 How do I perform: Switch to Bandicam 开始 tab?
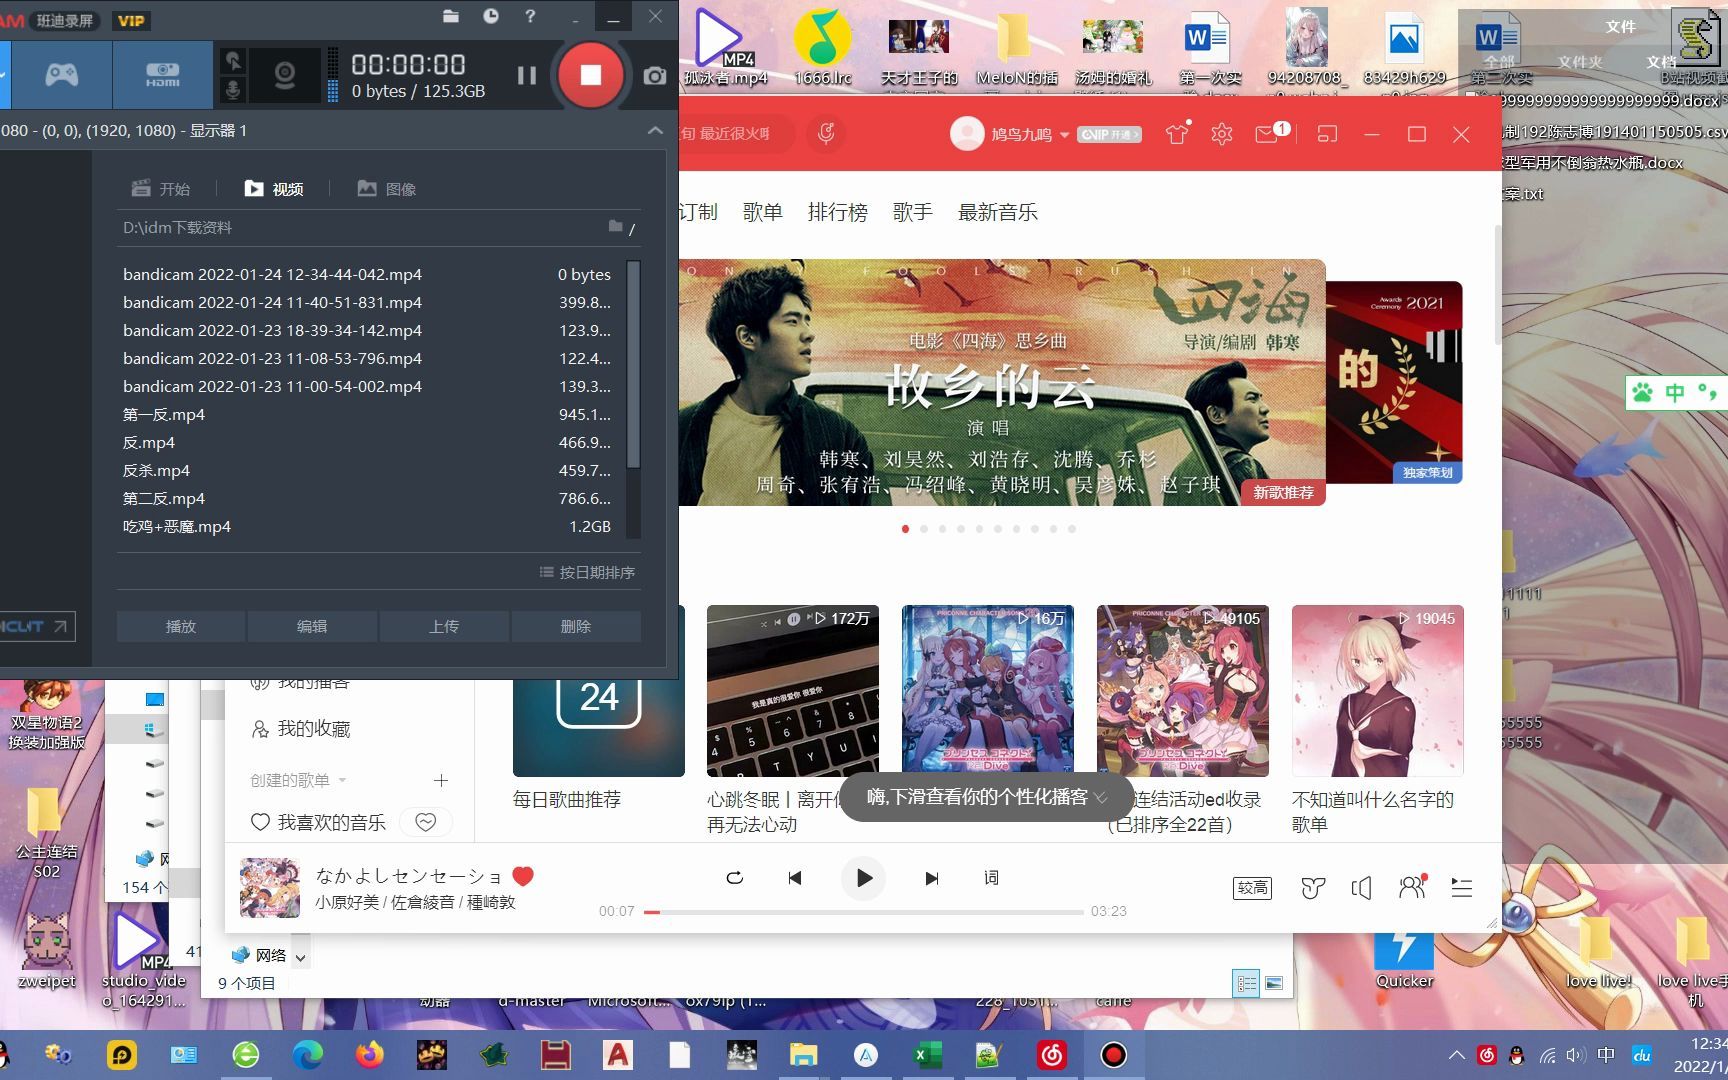160,189
